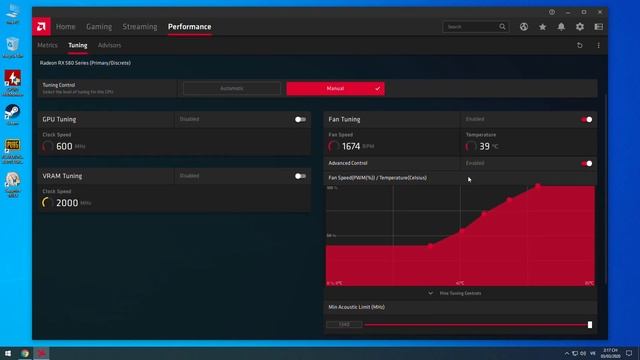Screen dimensions: 640x360
Task: Click the 600 MHz GPU clock value
Action: tap(64, 146)
